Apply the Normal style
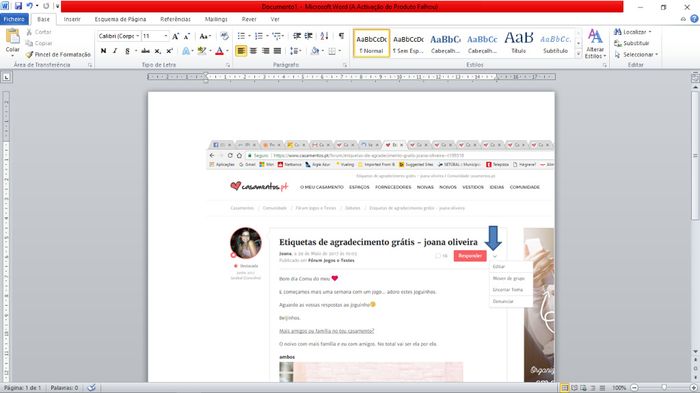Image resolution: width=700 pixels, height=393 pixels. click(x=371, y=43)
